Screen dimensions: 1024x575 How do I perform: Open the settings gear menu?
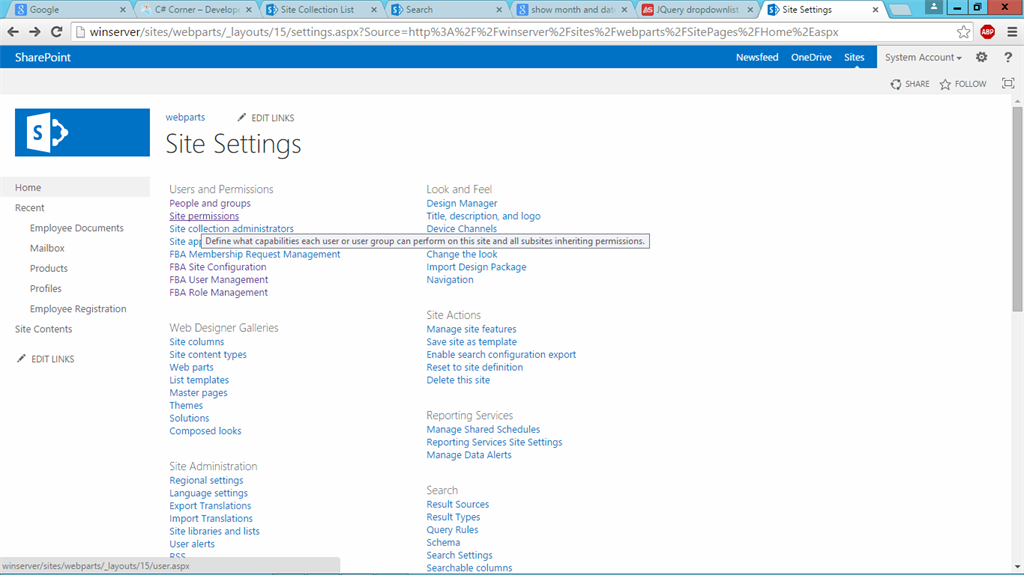coord(981,58)
